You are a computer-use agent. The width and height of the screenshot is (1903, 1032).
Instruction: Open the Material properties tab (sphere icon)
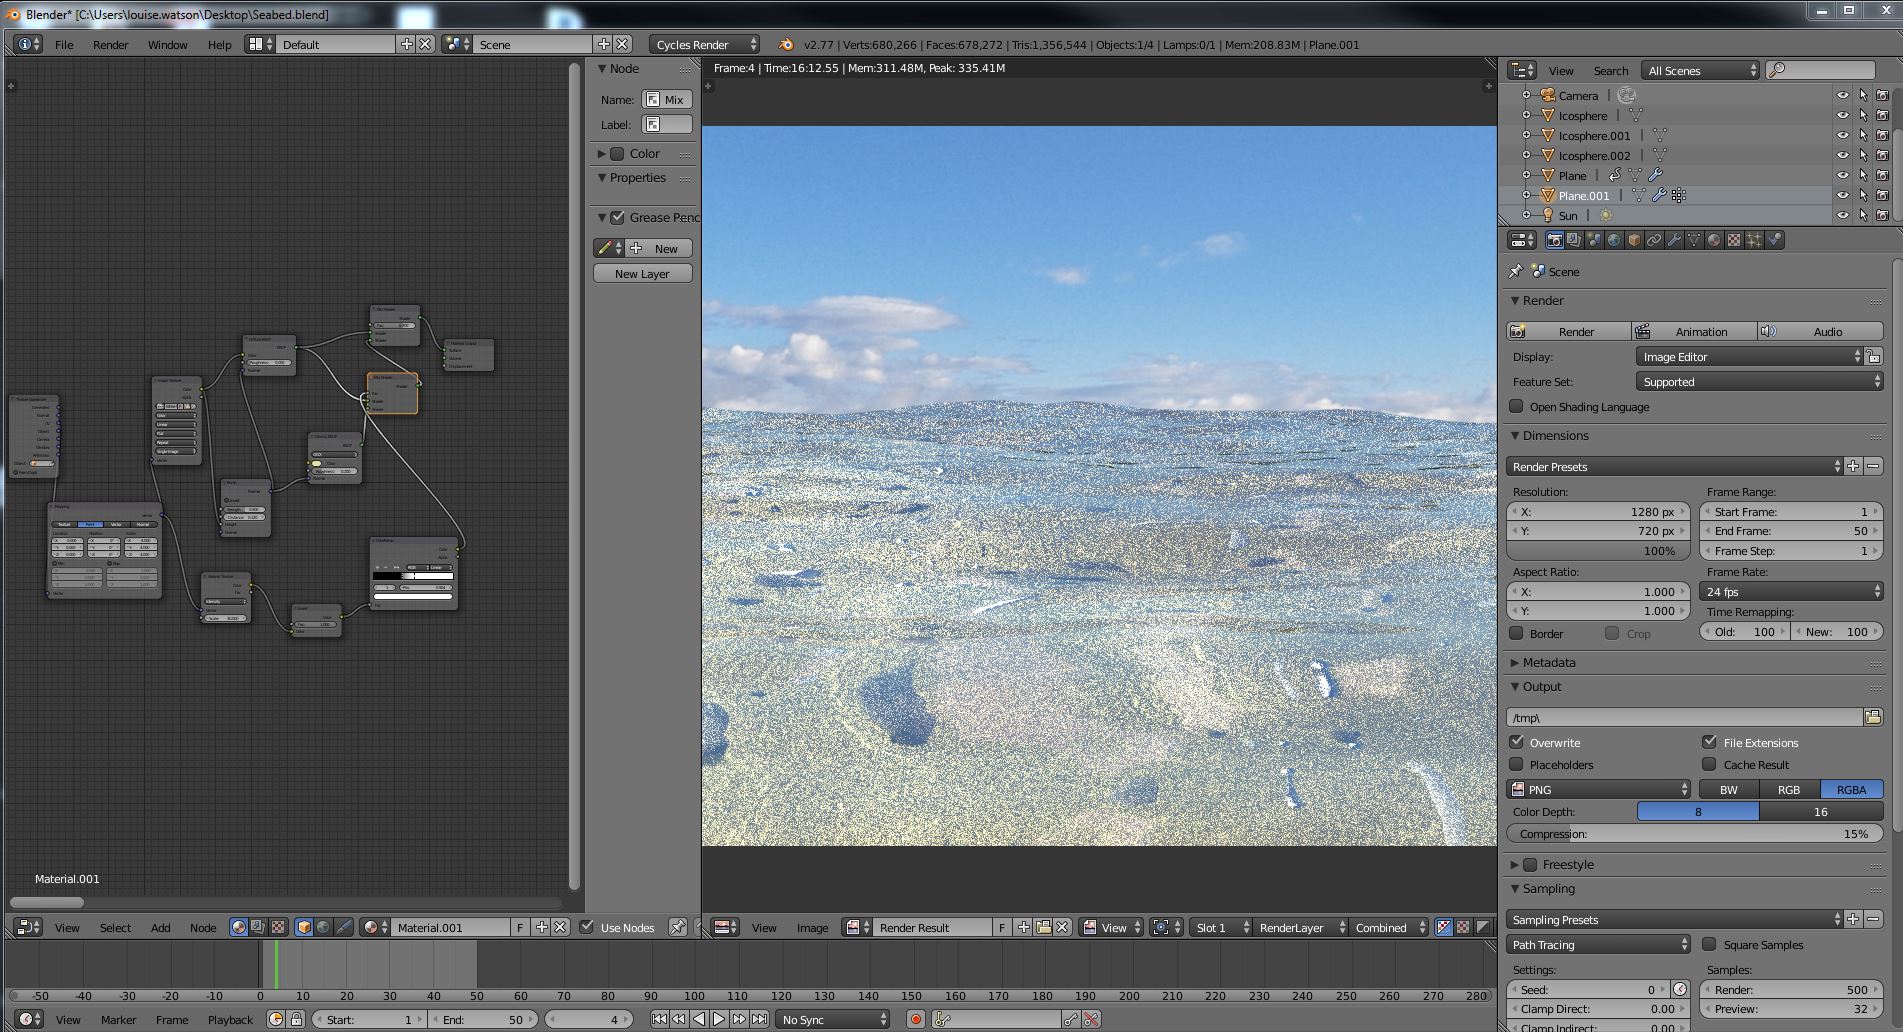pos(1714,240)
